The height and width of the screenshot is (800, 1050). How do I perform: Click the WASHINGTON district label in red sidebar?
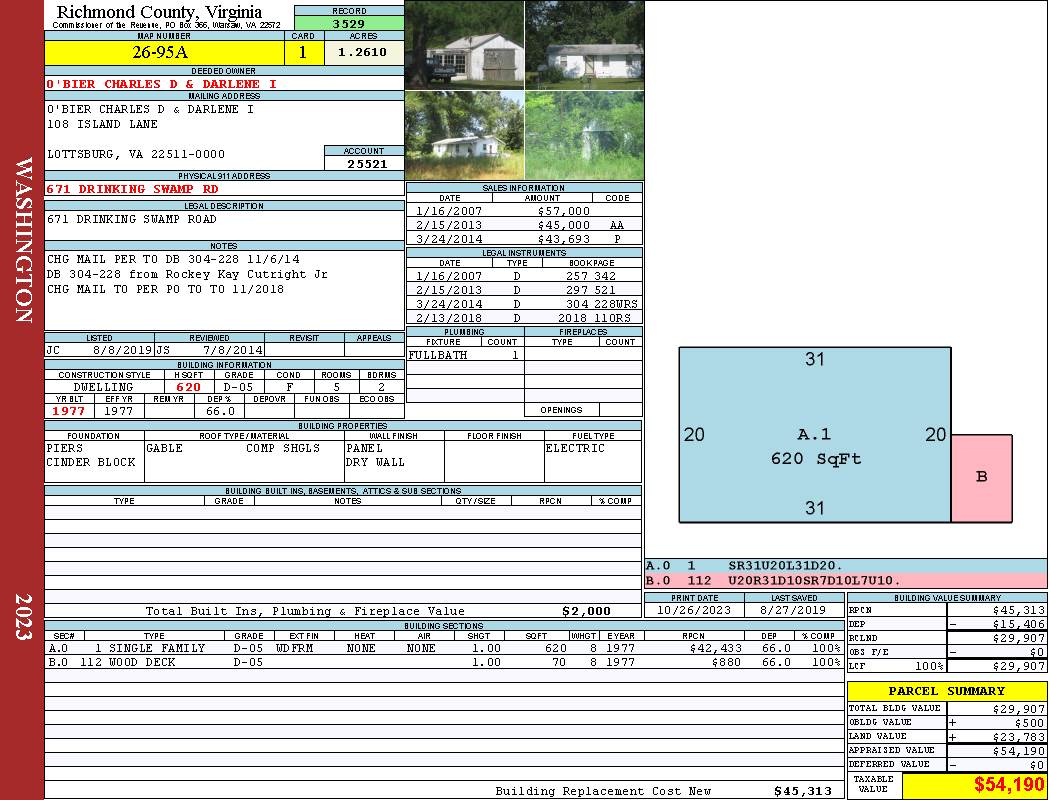(x=22, y=240)
